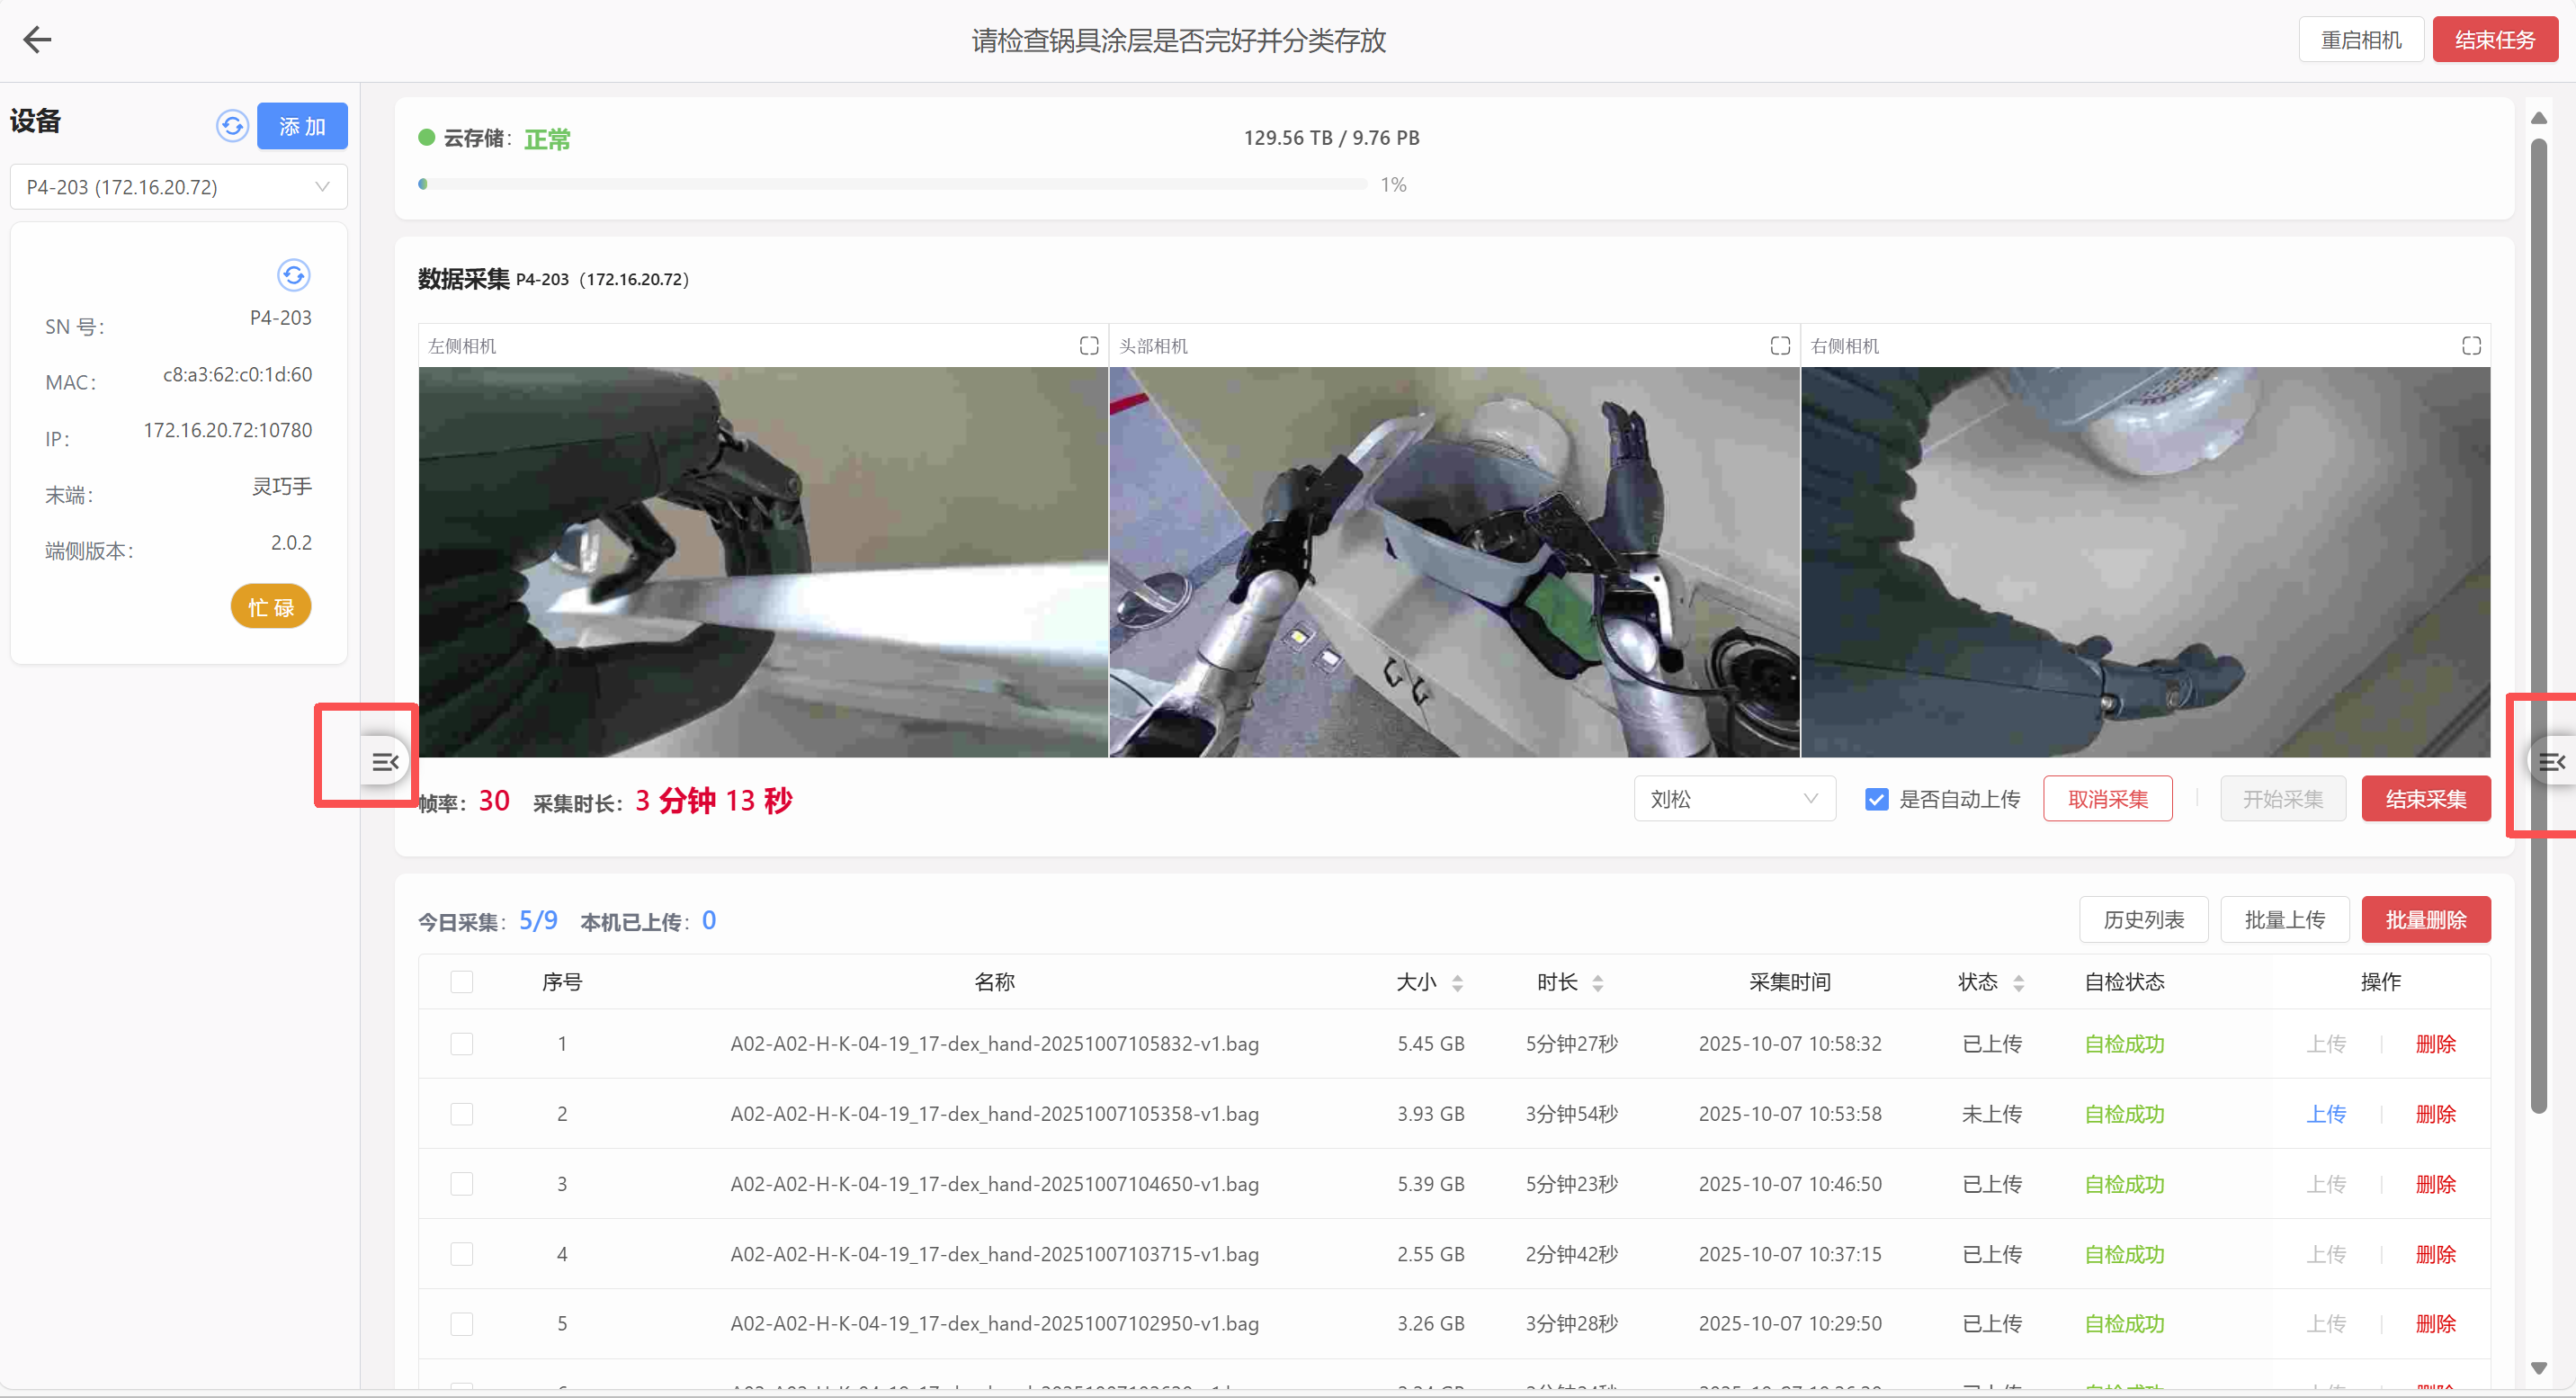
Task: Expand the 左侧相机 view to fullscreen
Action: [1088, 346]
